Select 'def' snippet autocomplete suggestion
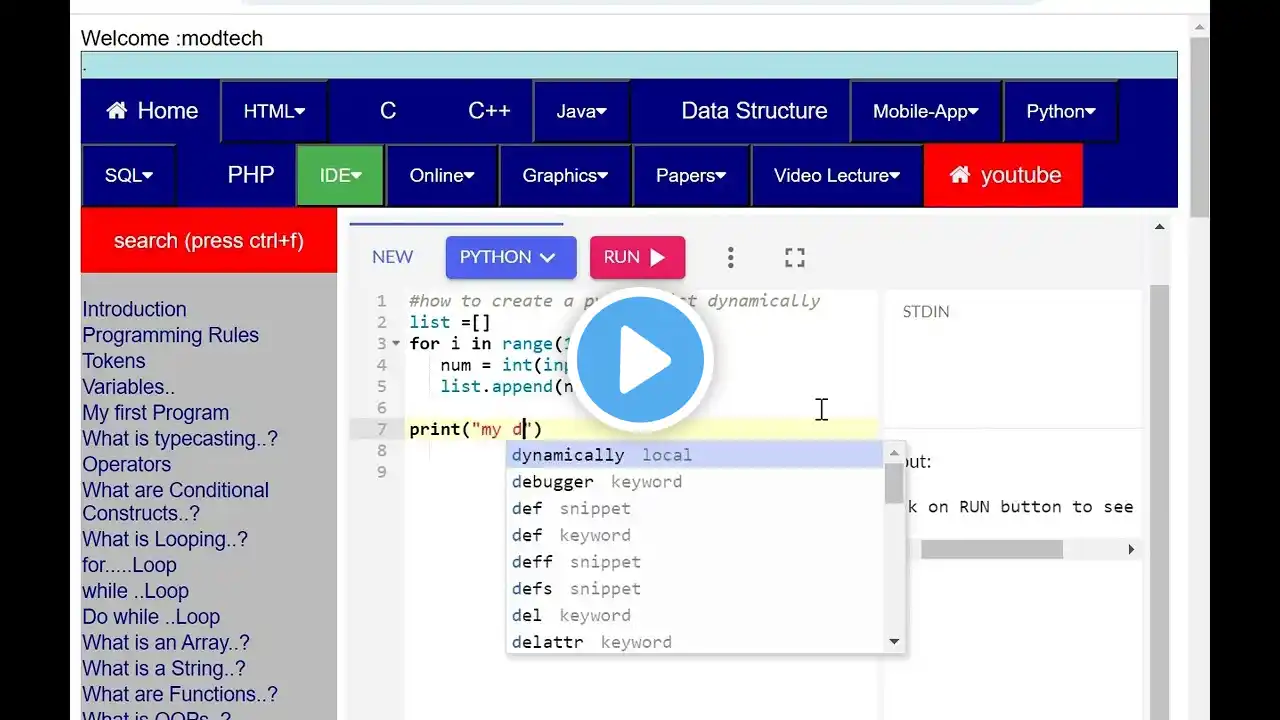 695,509
